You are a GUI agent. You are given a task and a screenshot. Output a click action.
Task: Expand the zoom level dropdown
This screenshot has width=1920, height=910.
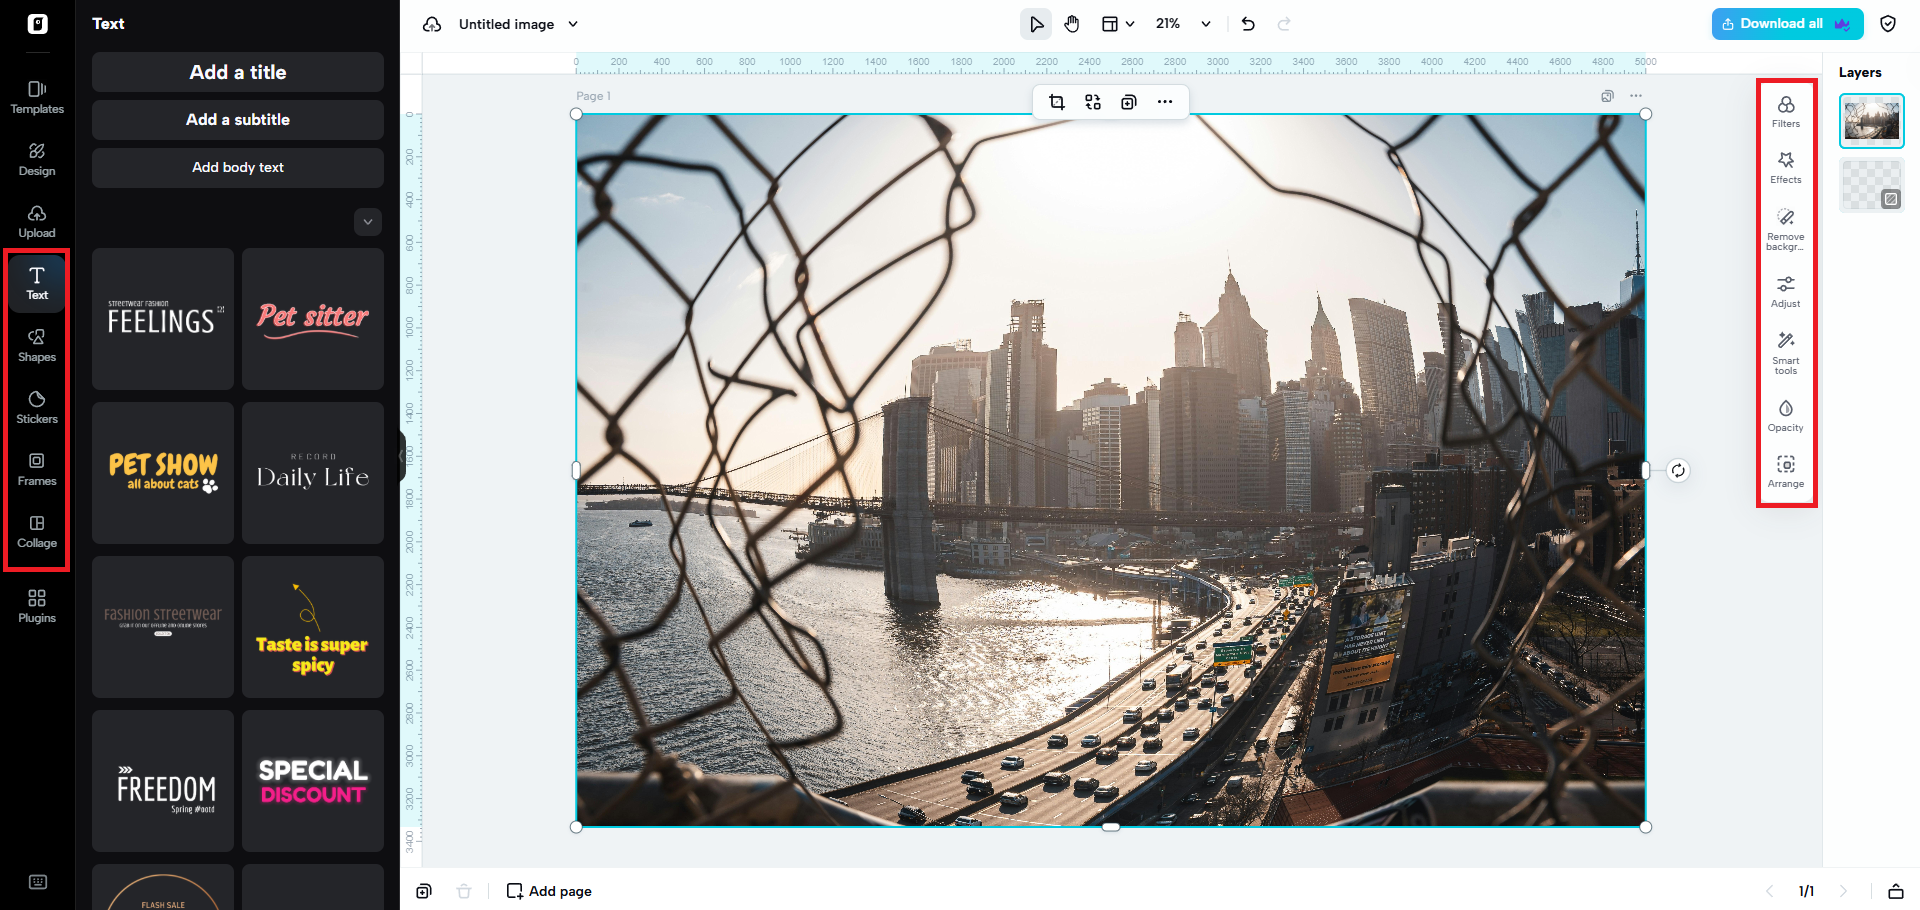[1206, 24]
